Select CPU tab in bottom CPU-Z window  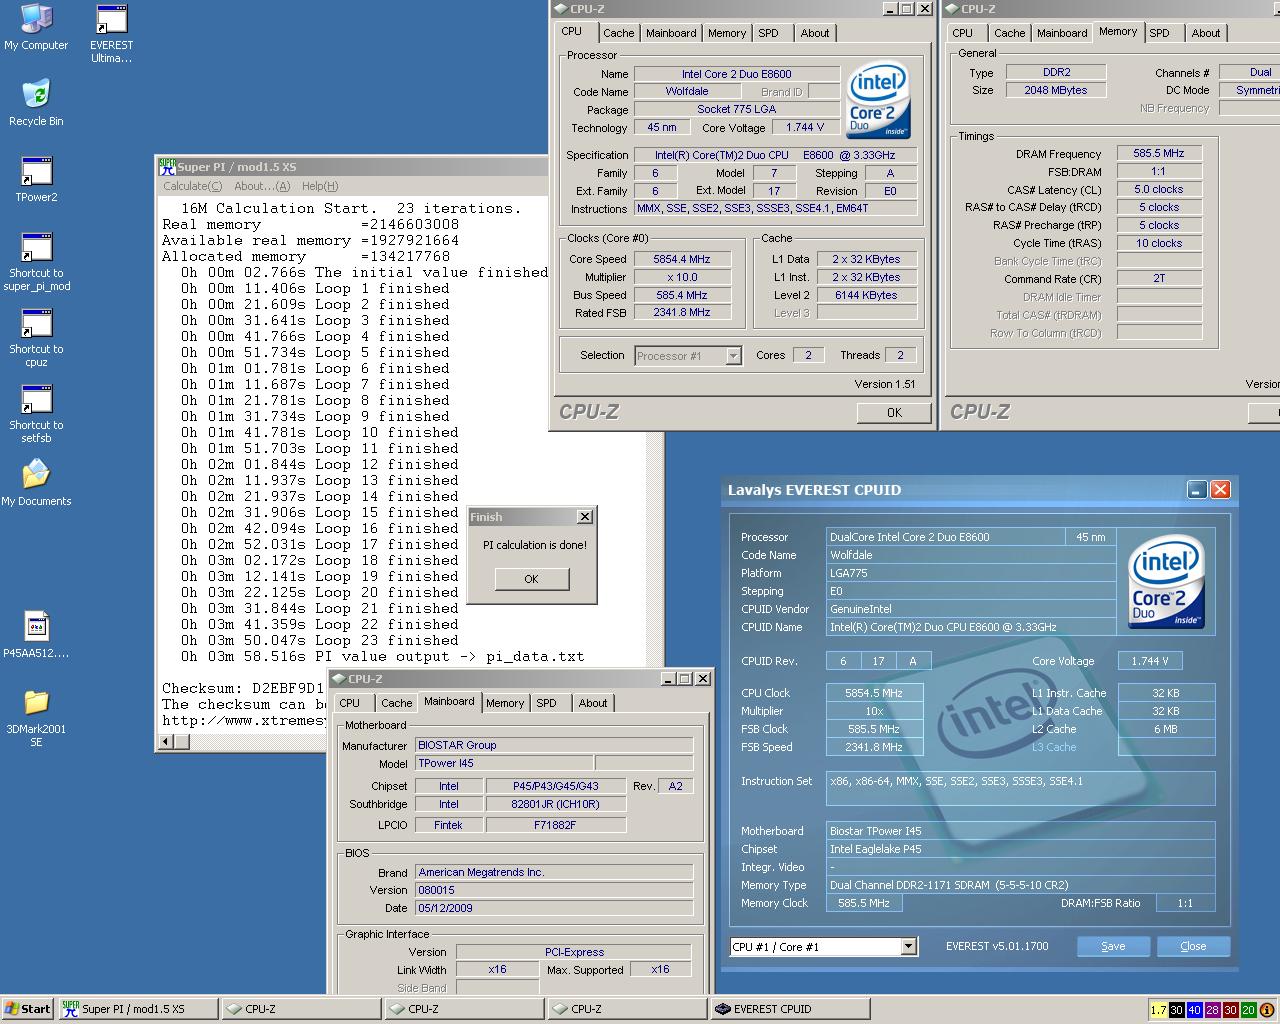pyautogui.click(x=349, y=703)
